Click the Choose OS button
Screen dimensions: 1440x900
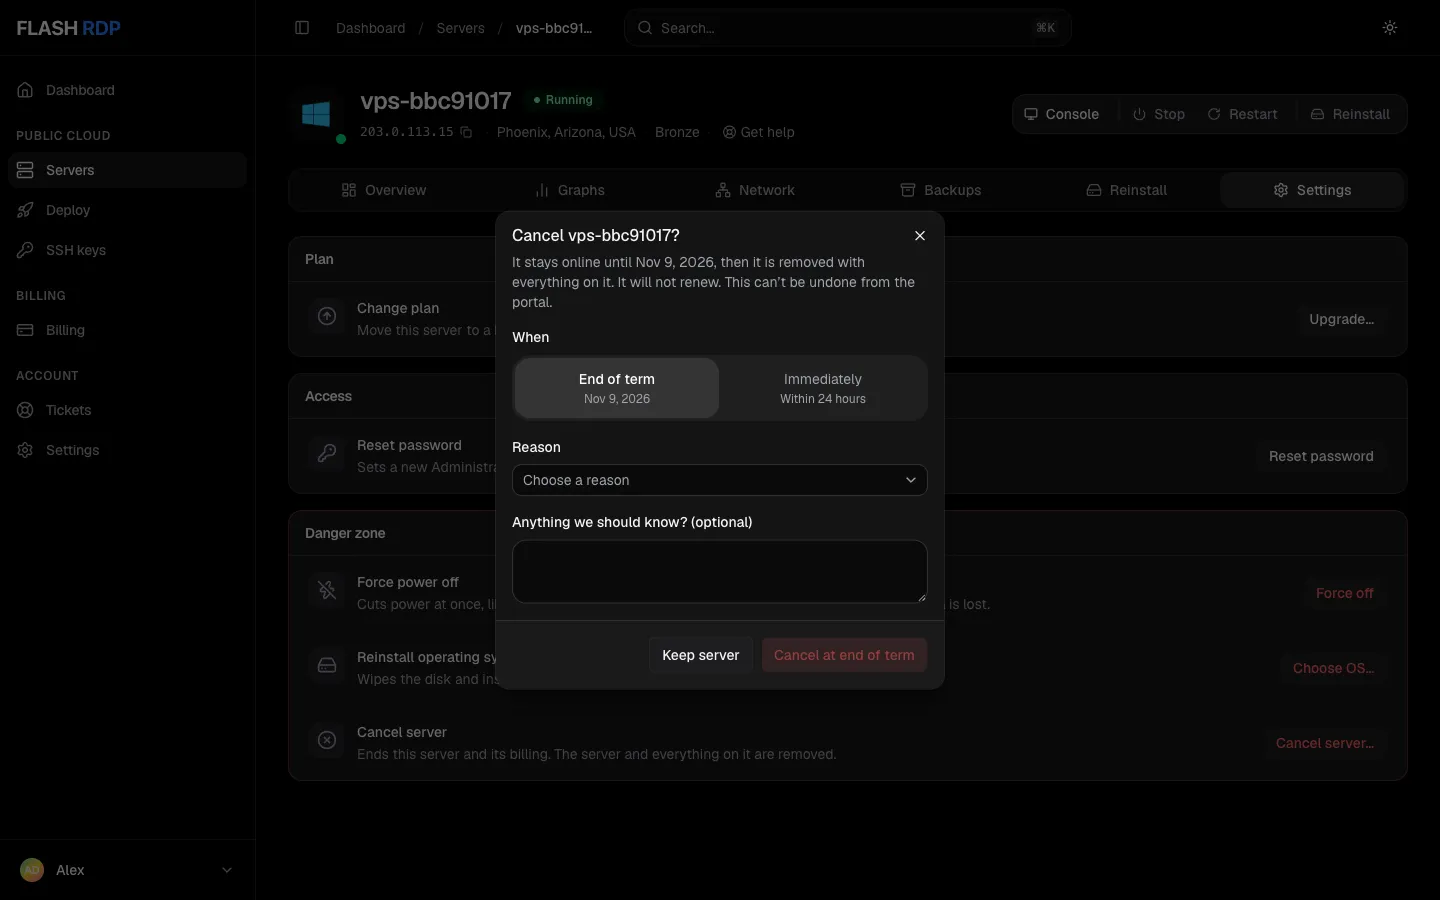point(1333,668)
